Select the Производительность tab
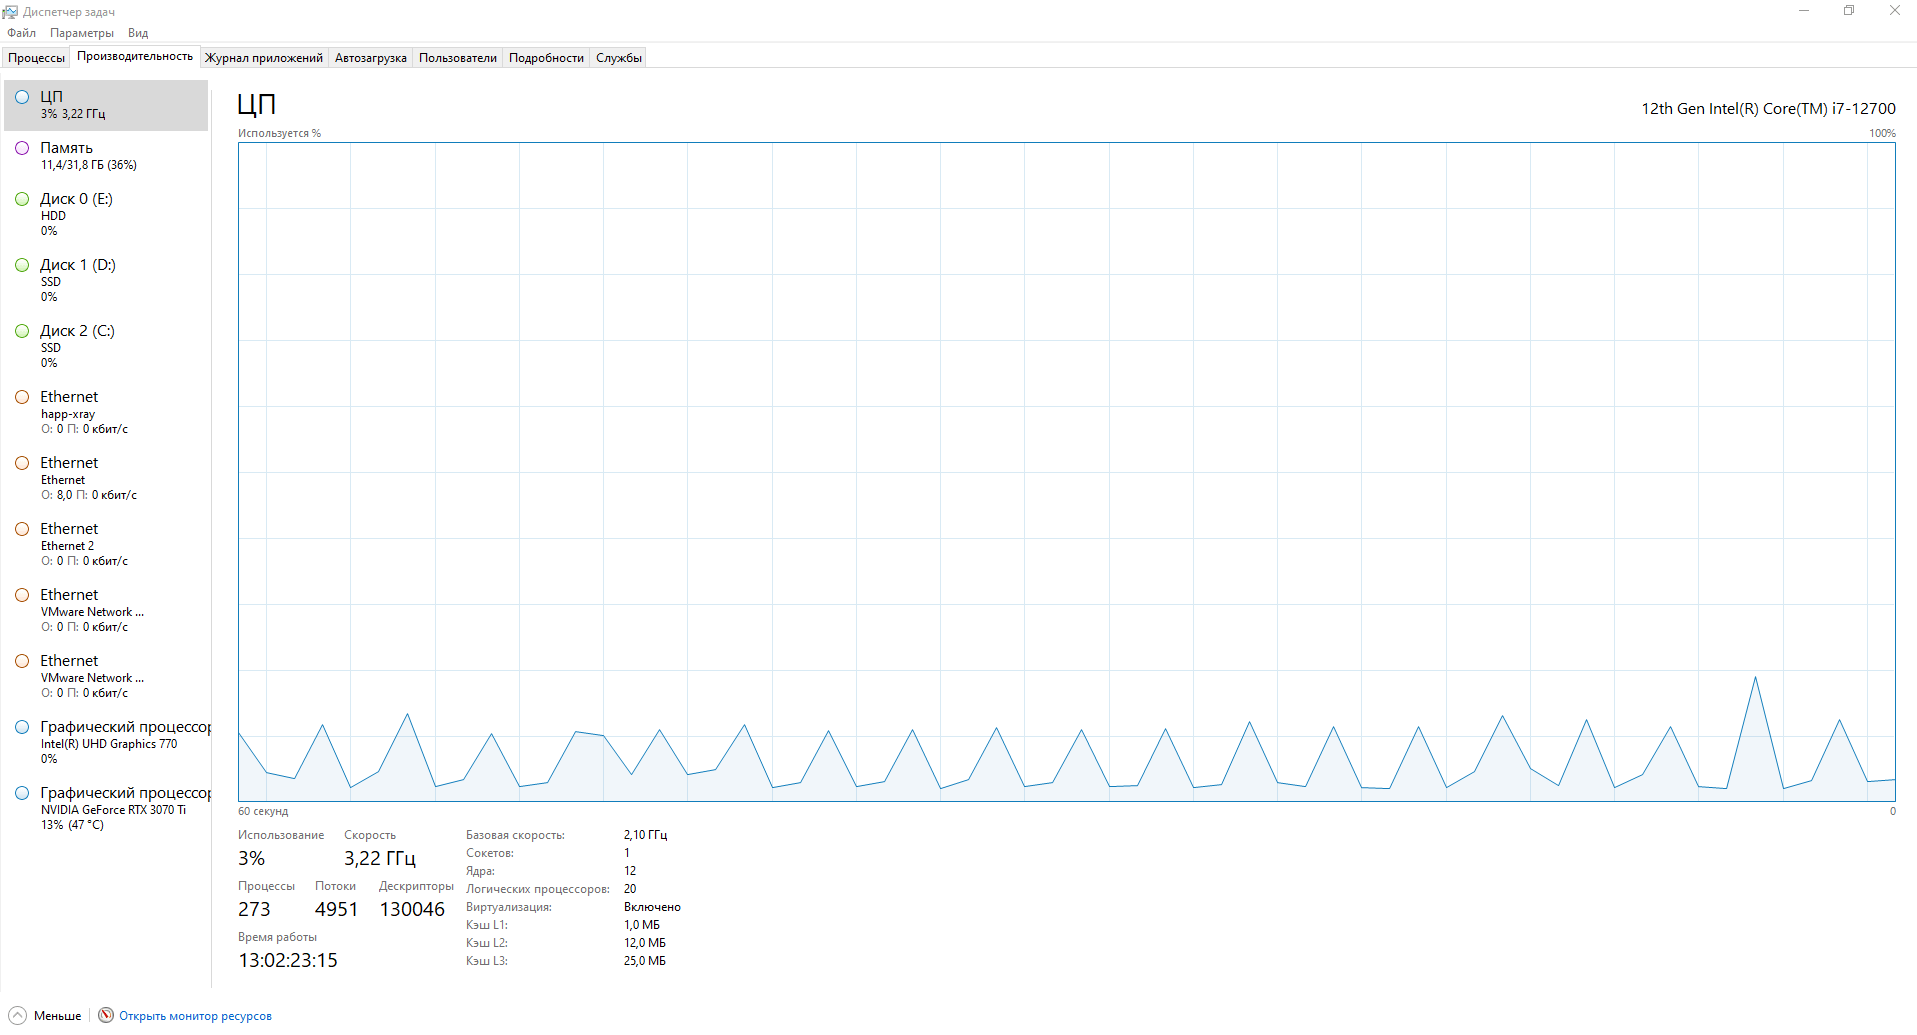 click(135, 56)
